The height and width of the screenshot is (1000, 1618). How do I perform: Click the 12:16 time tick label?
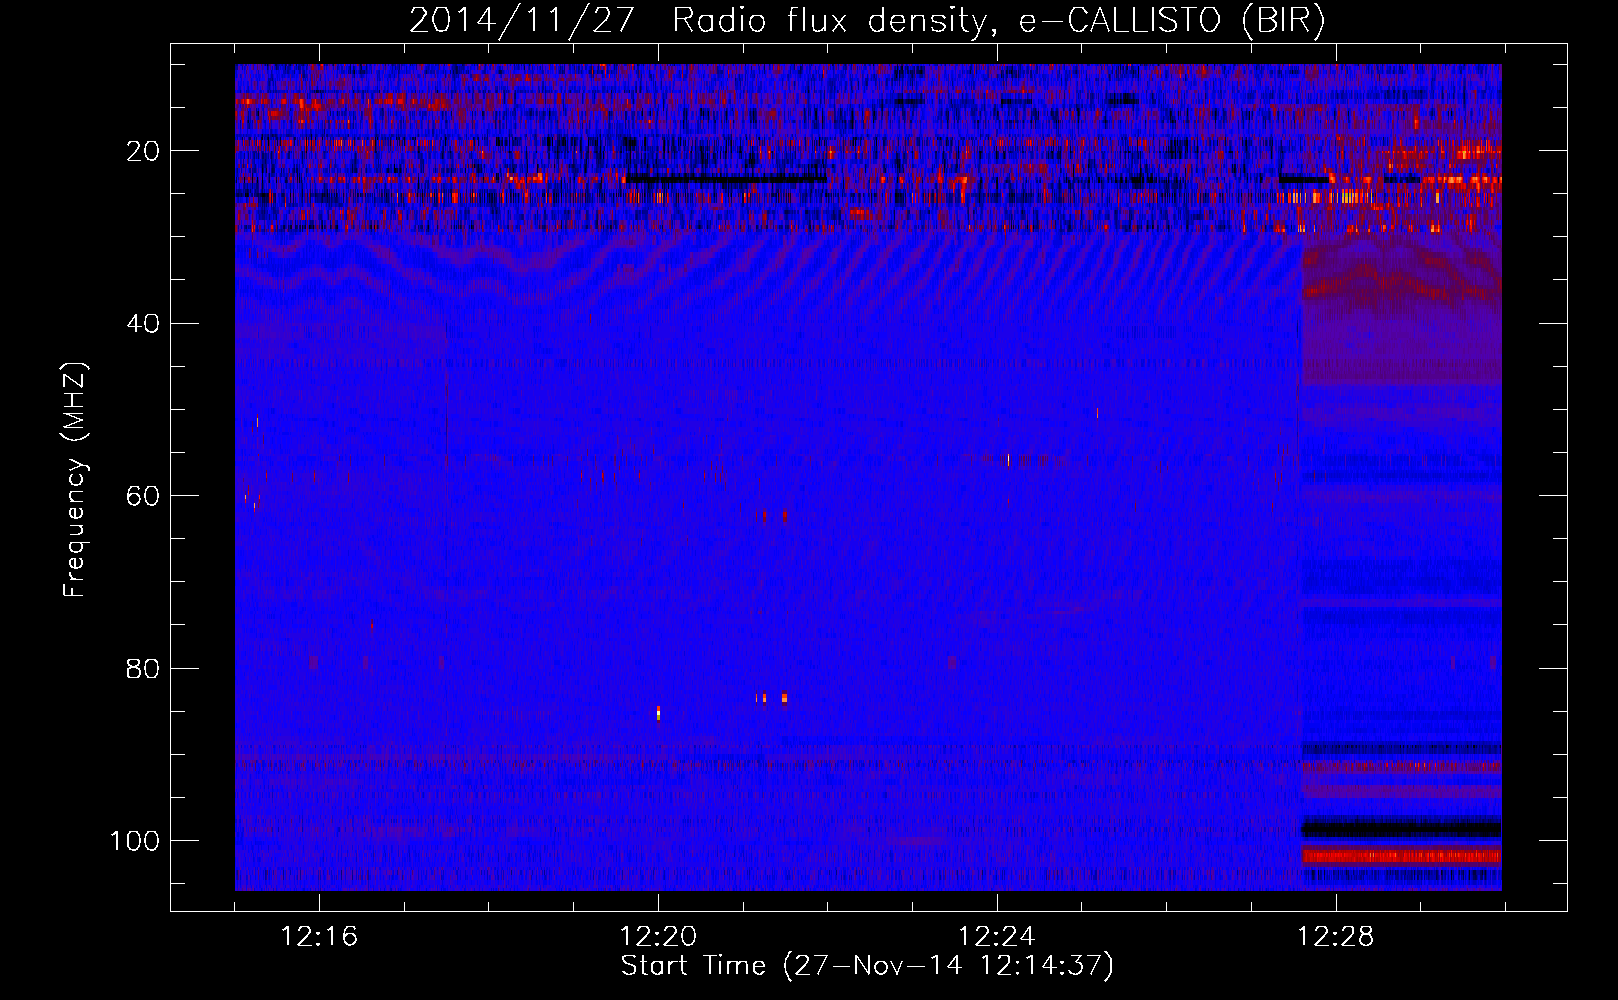pyautogui.click(x=319, y=937)
